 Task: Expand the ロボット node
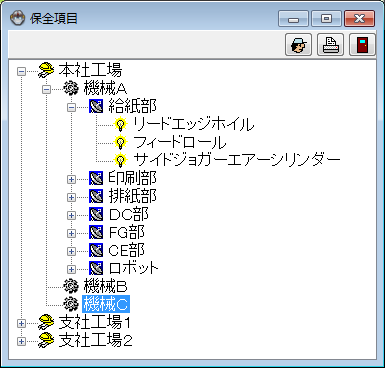(x=71, y=269)
